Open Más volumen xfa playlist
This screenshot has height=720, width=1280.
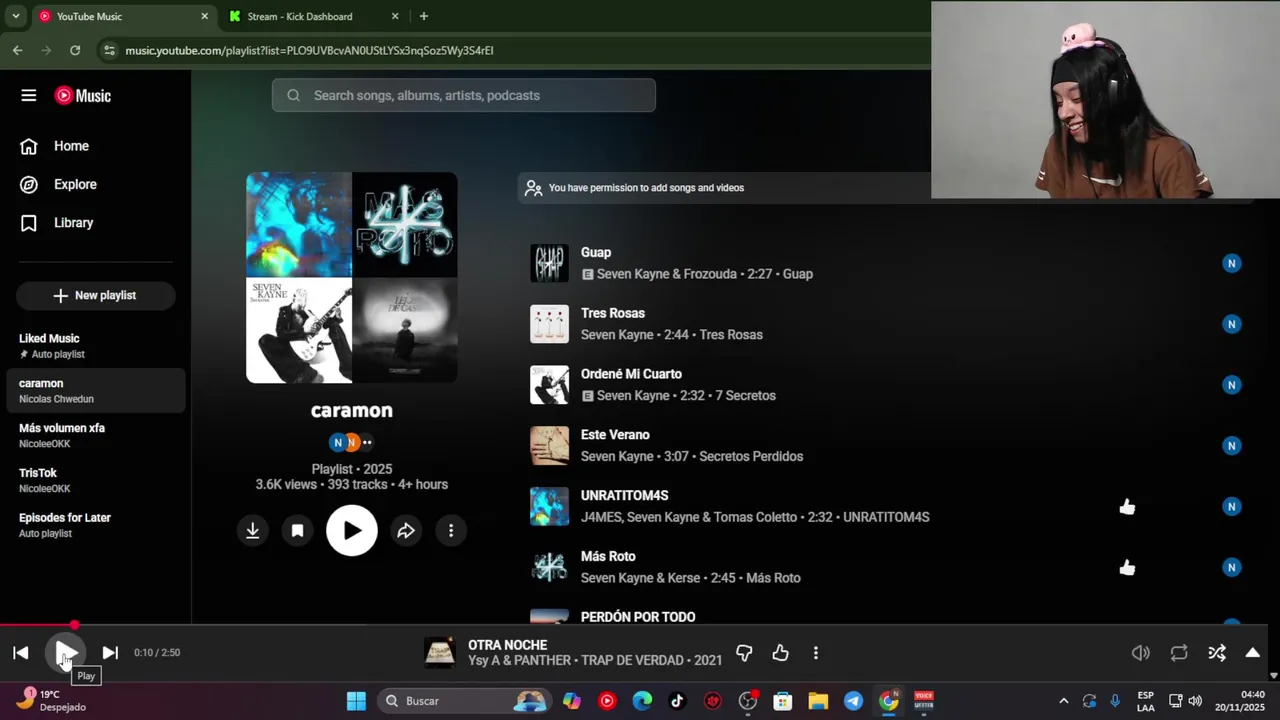95,435
